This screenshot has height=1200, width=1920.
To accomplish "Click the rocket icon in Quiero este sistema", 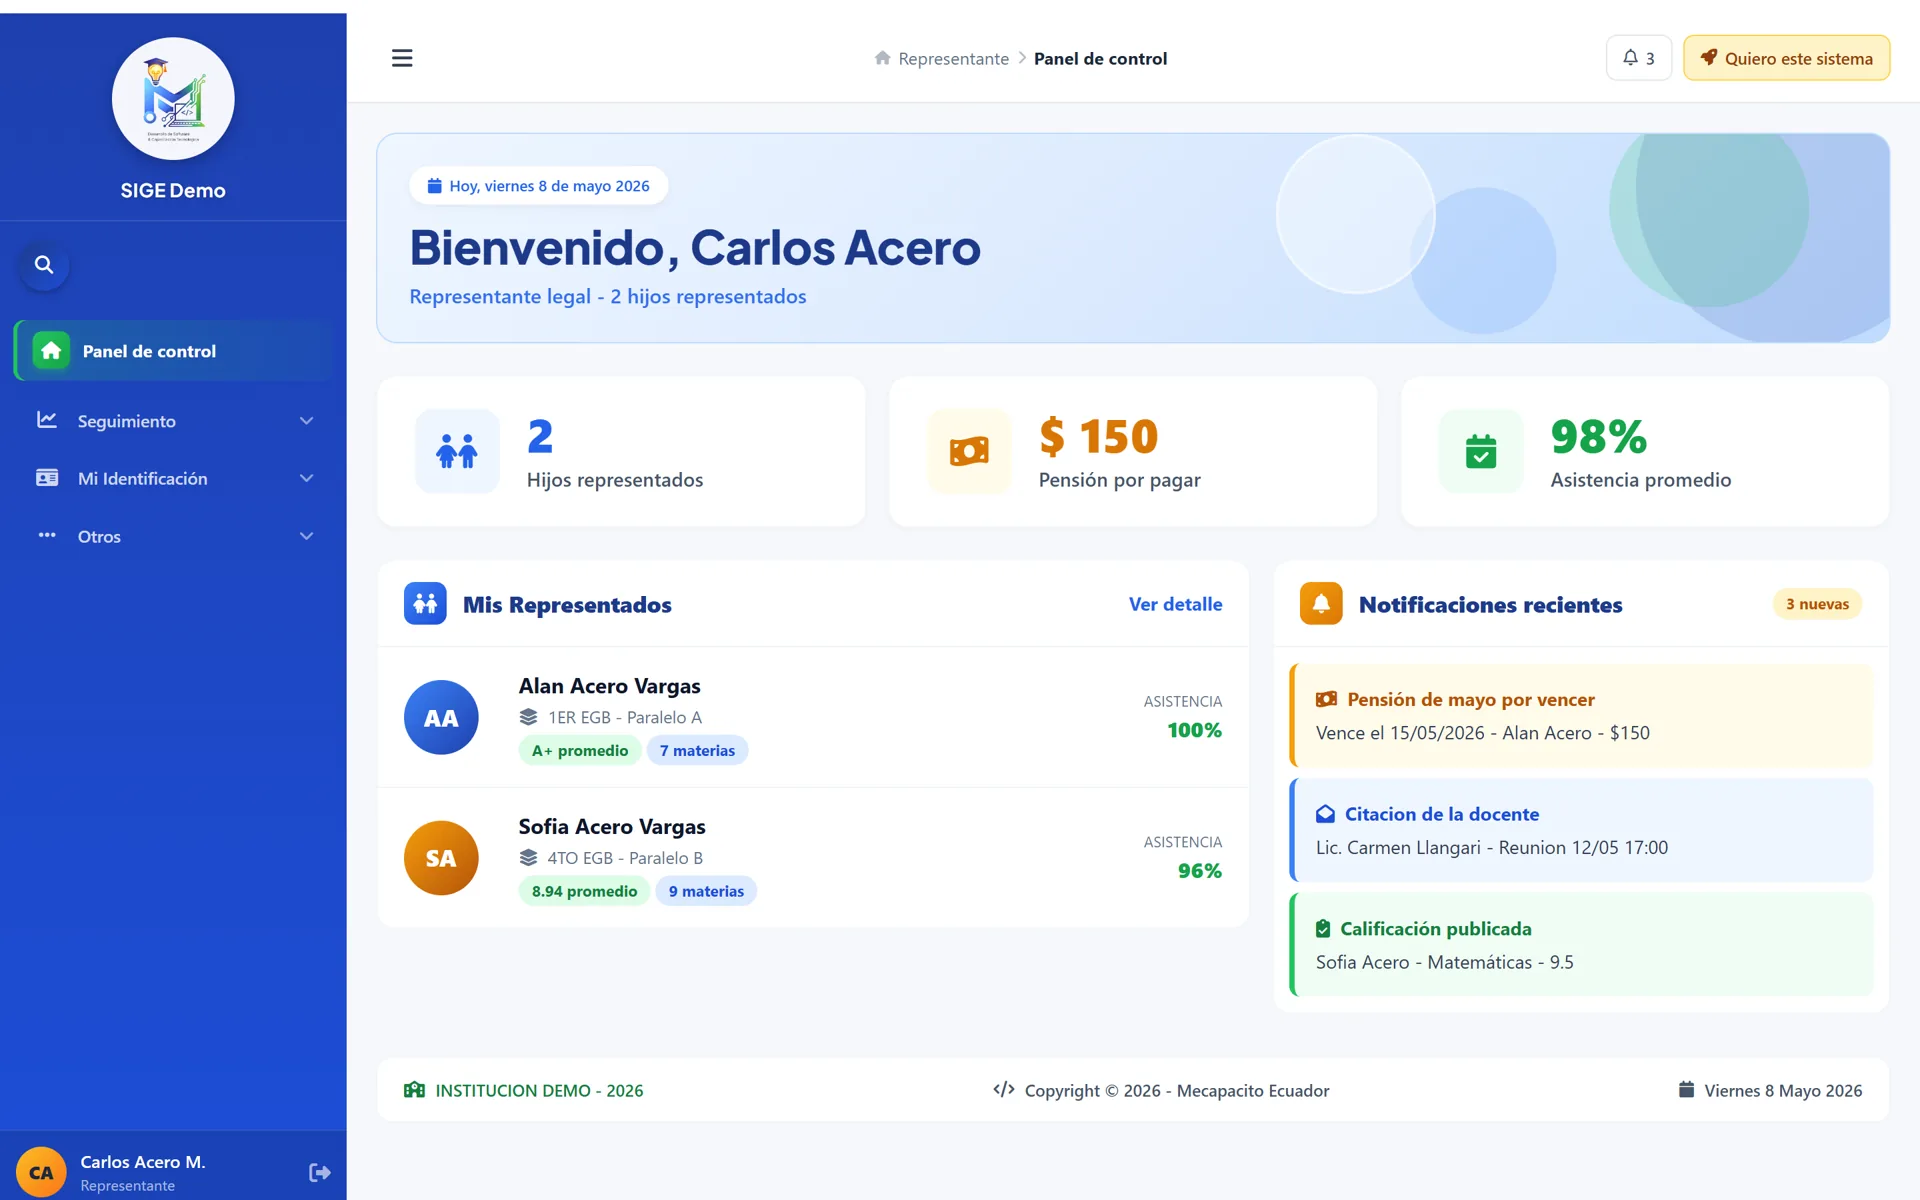I will (1709, 58).
